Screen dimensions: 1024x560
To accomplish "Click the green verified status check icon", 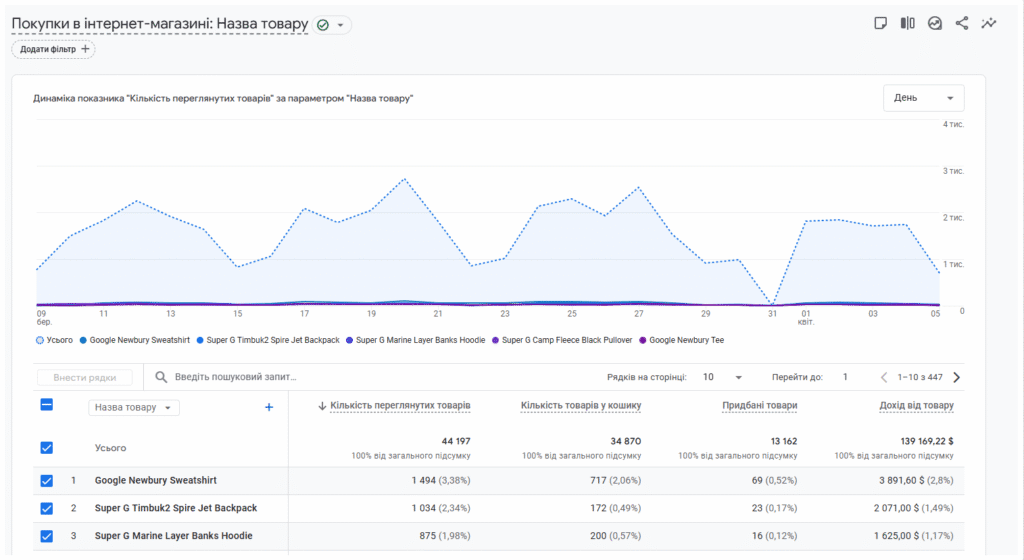I will pyautogui.click(x=323, y=25).
